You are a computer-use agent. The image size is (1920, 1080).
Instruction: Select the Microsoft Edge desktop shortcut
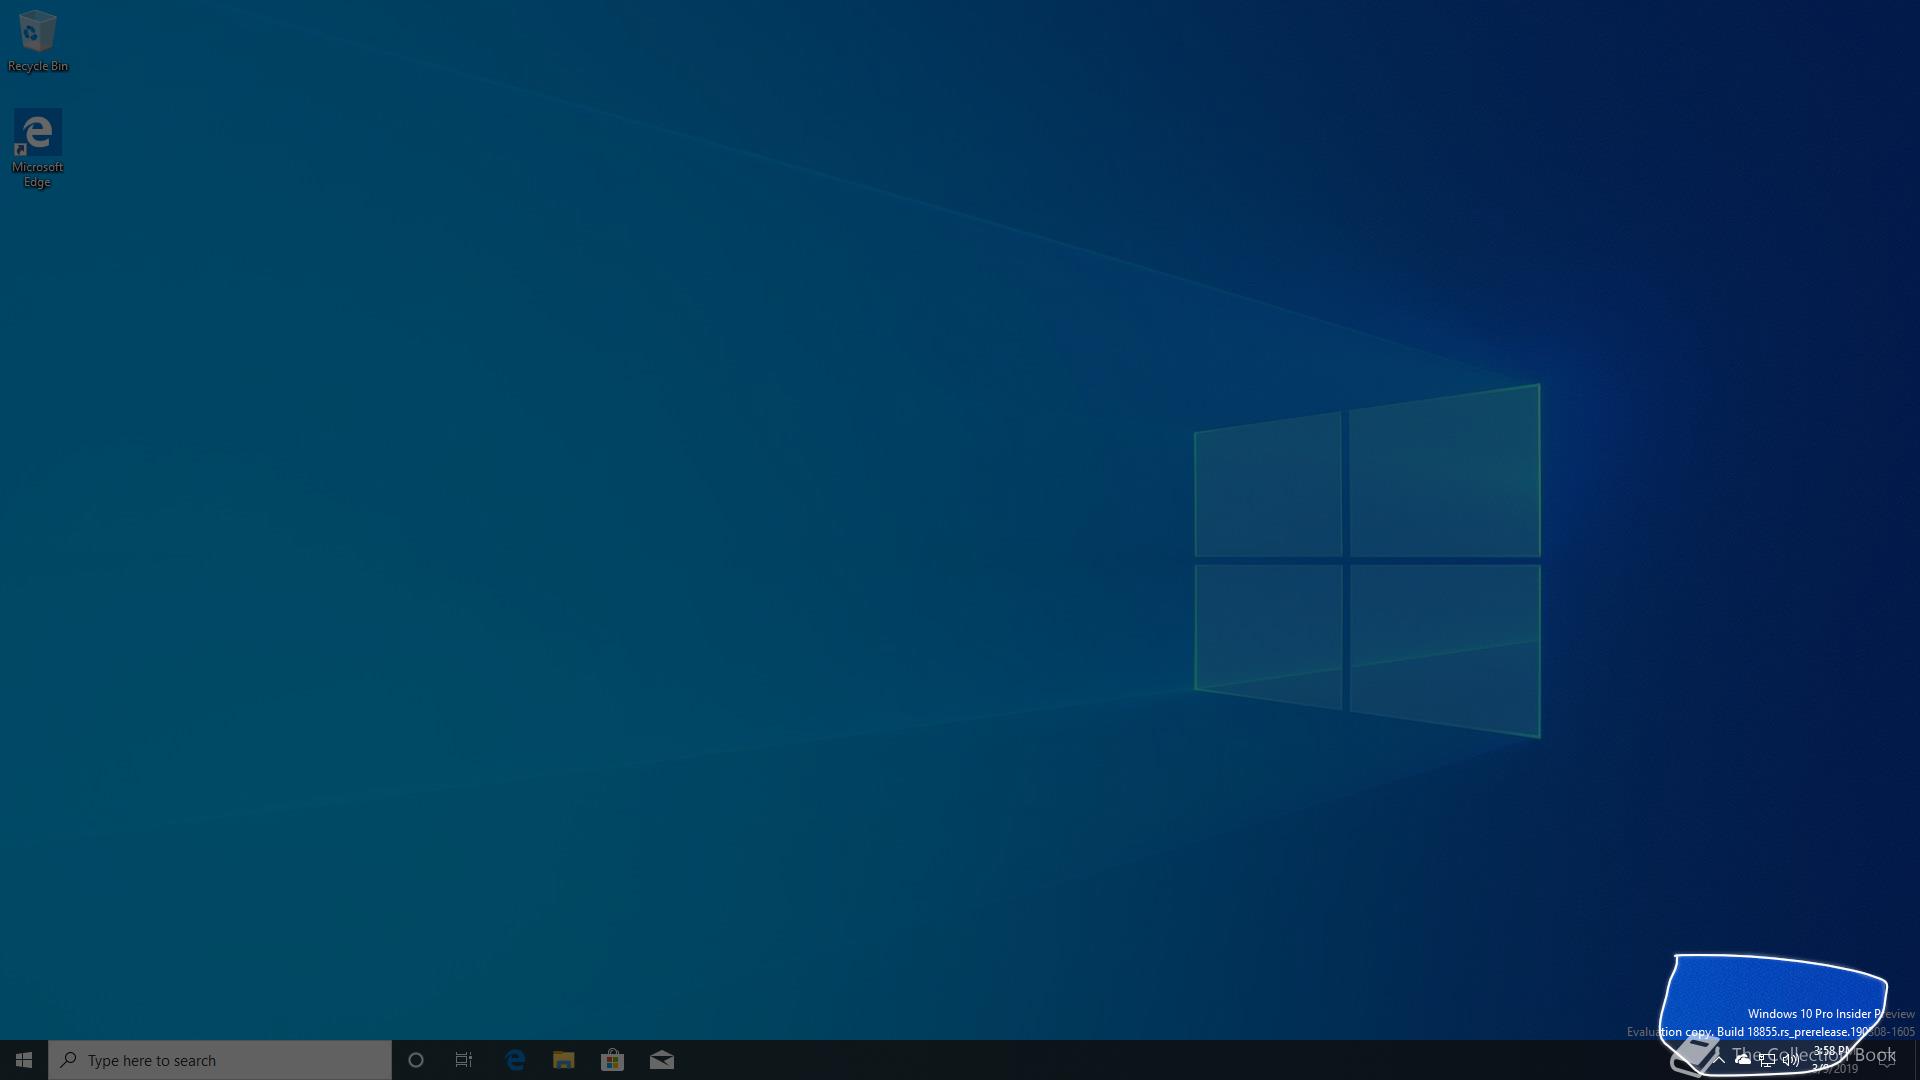pyautogui.click(x=38, y=149)
